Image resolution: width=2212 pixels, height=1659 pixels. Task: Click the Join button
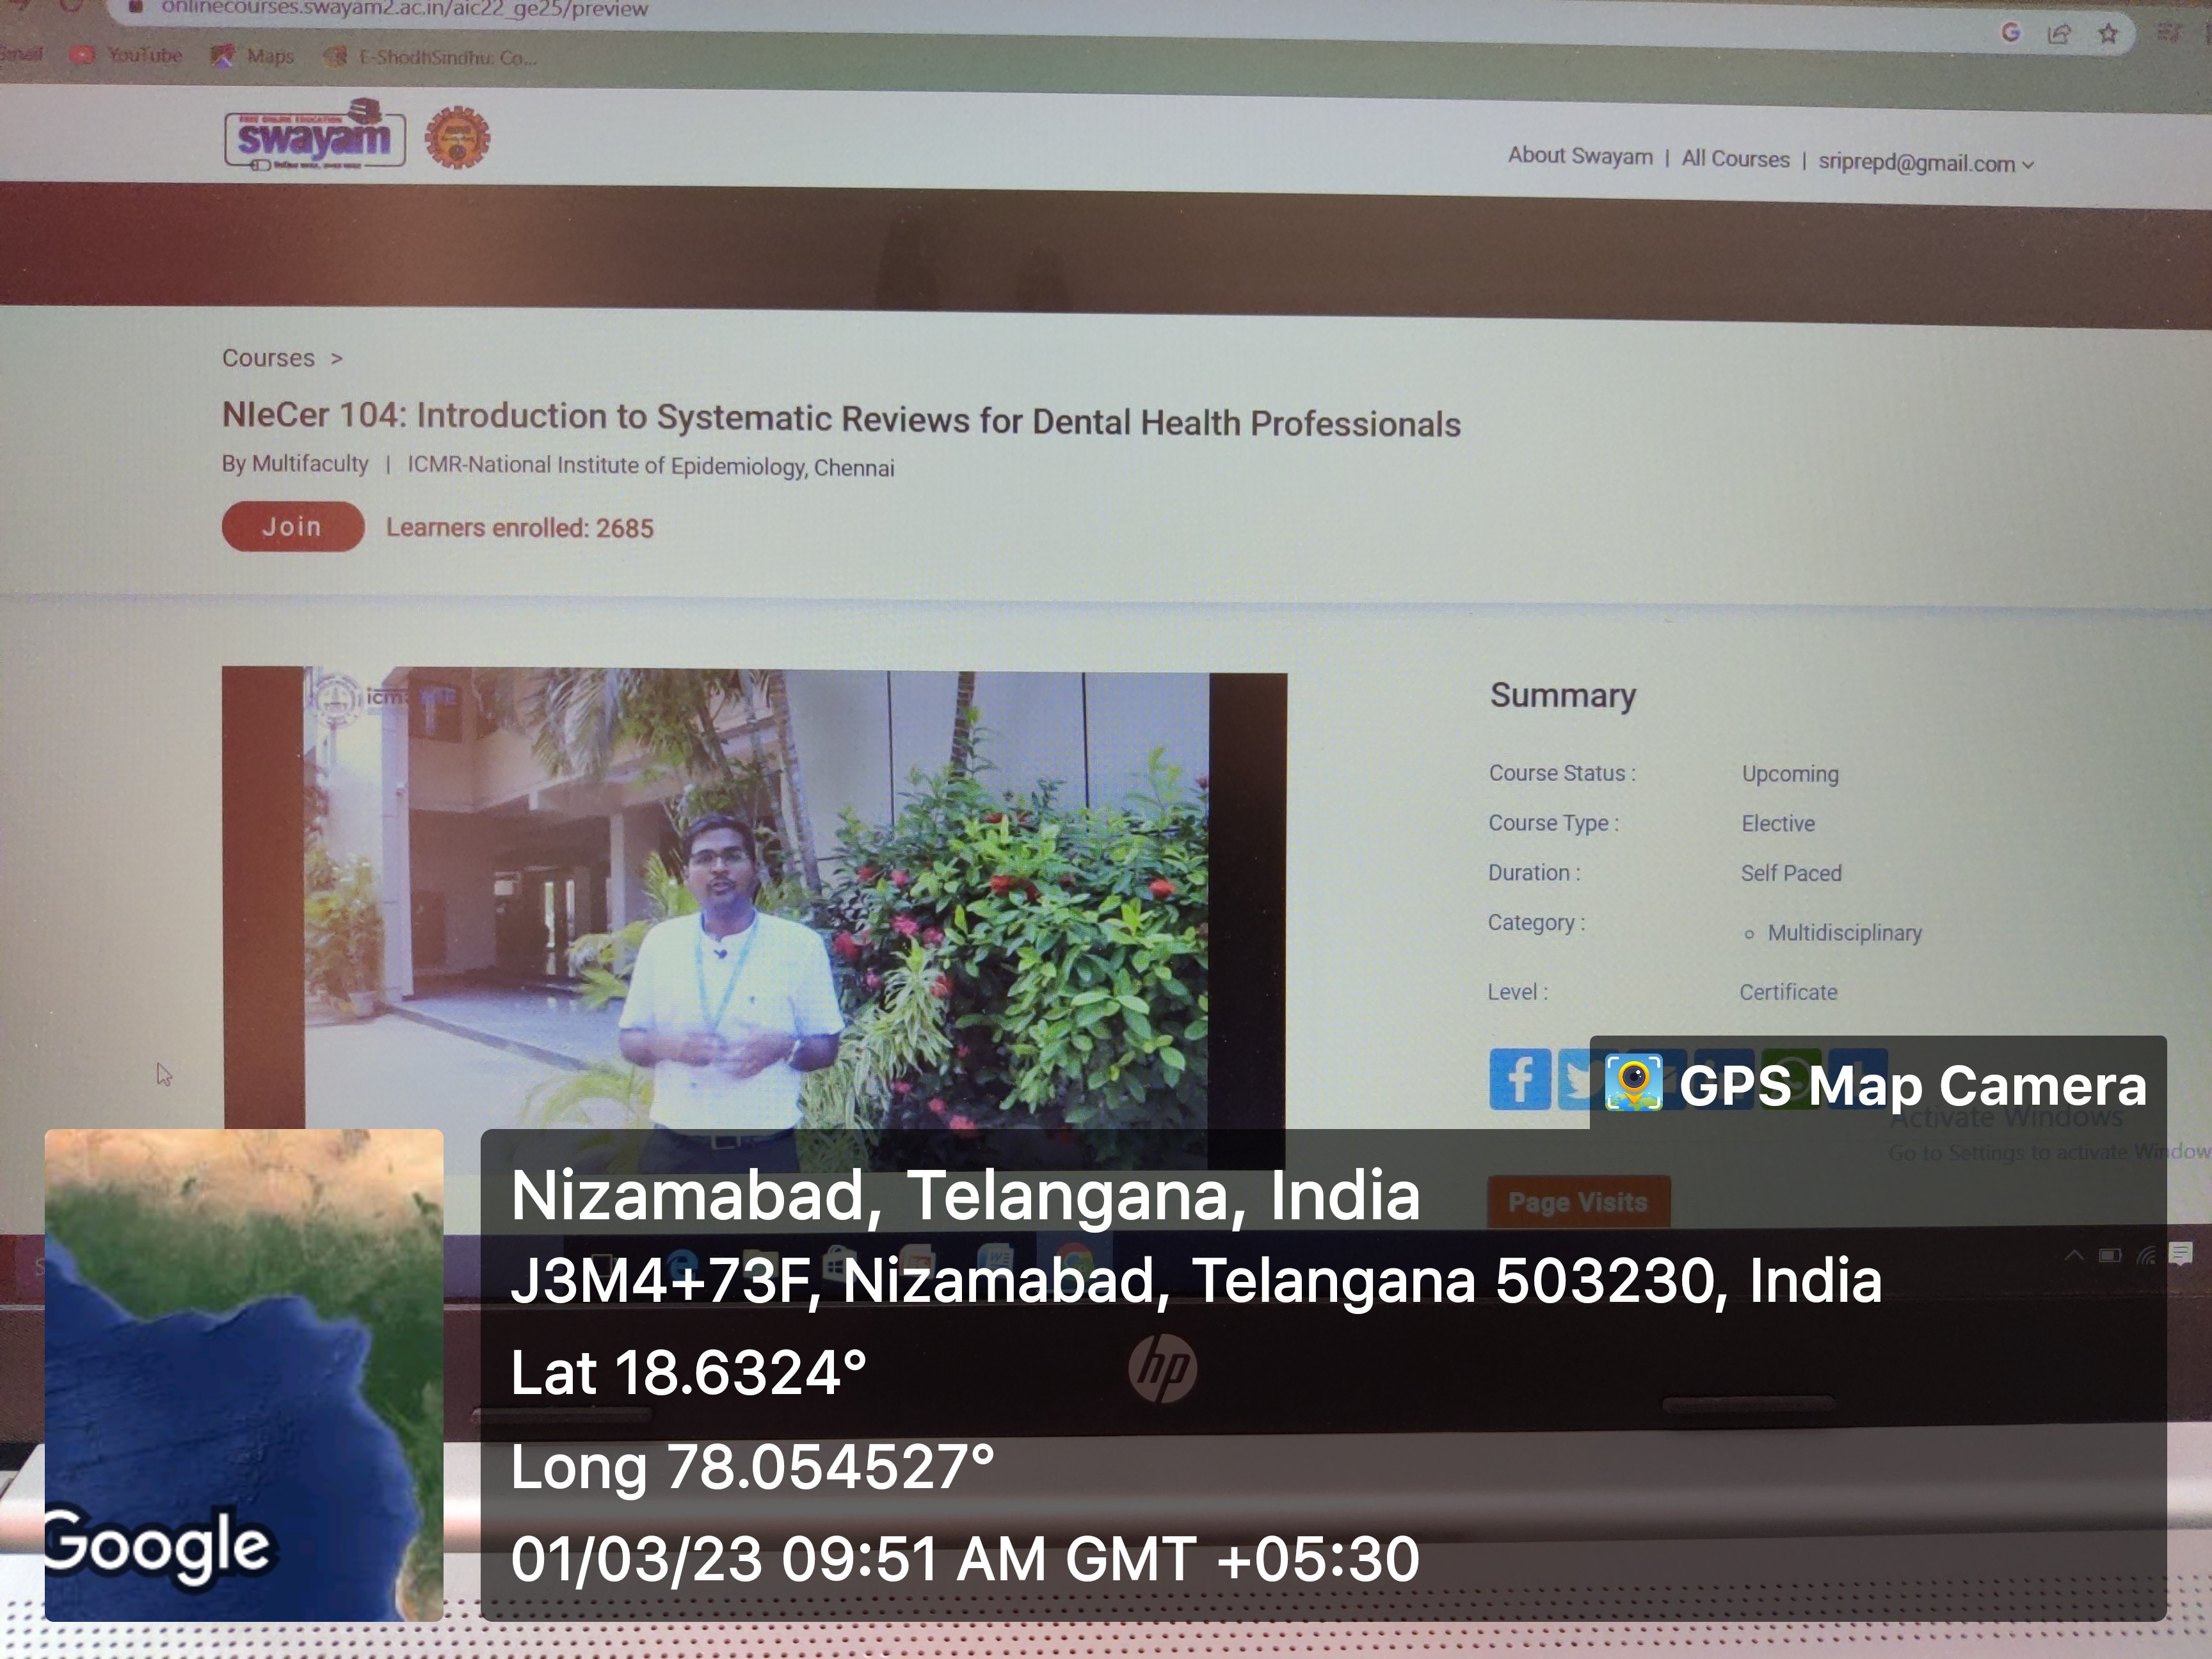tap(293, 526)
